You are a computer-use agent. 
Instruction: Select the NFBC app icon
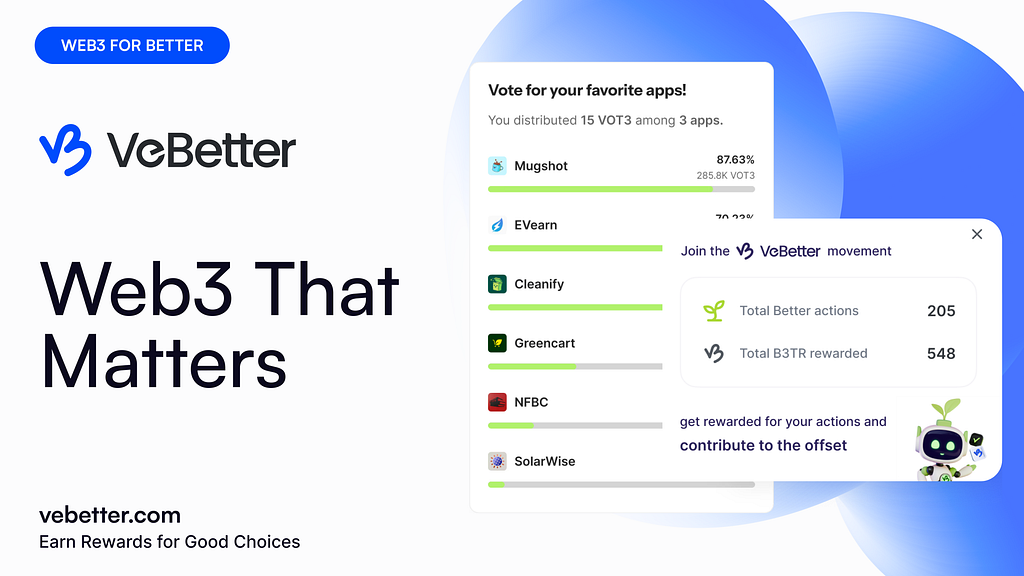pyautogui.click(x=497, y=402)
